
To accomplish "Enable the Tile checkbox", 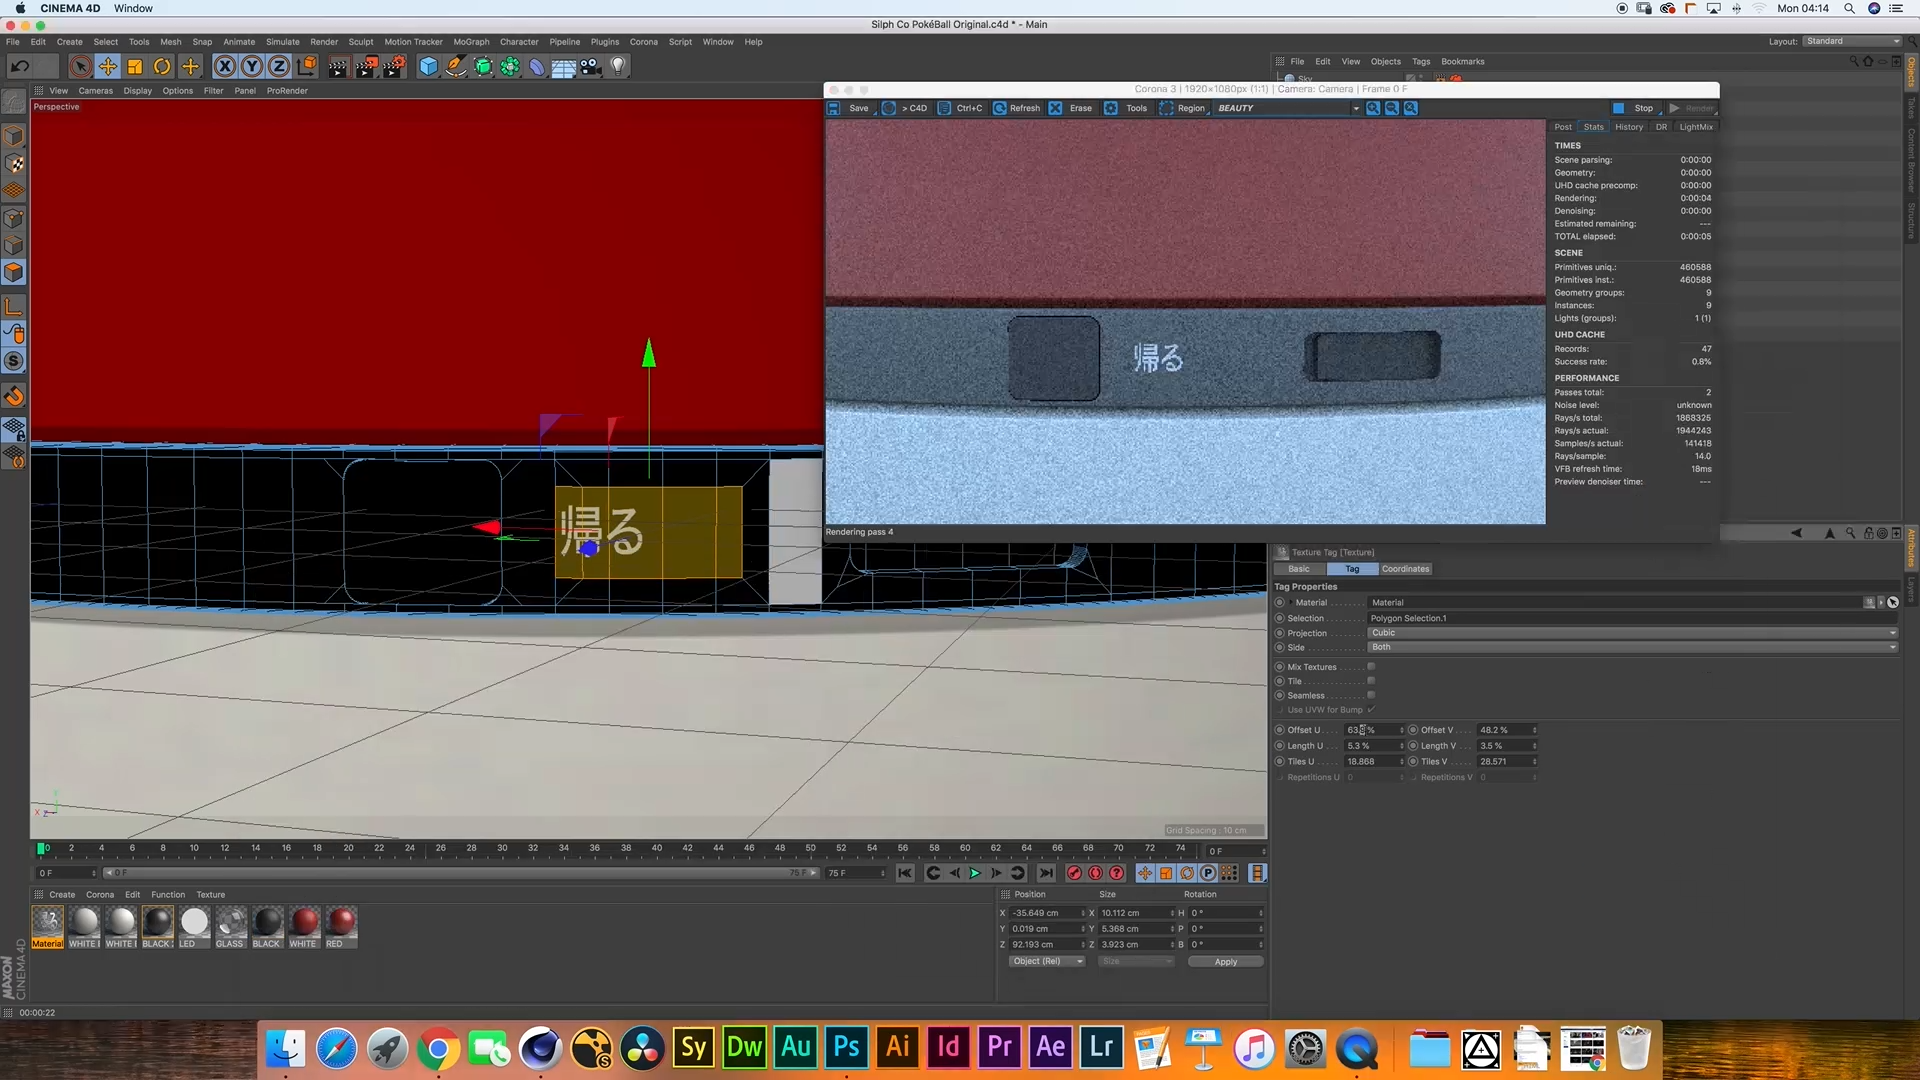I will coord(1371,681).
